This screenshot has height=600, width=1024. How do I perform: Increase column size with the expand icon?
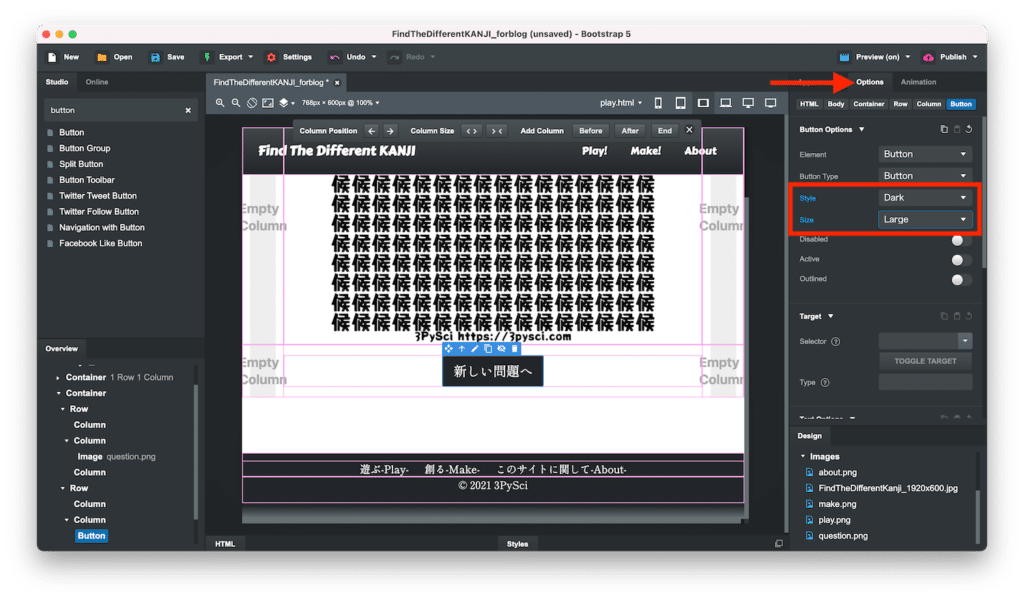pos(471,131)
